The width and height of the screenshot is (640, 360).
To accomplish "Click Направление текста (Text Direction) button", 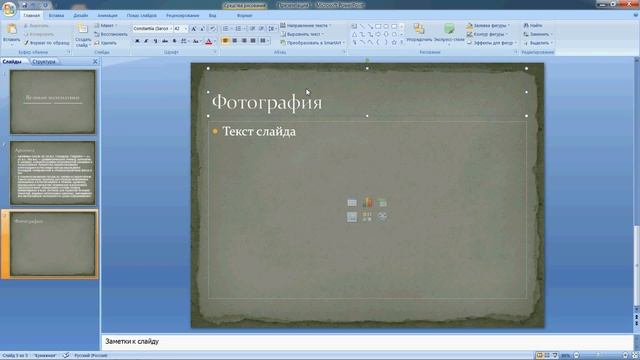I will (306, 26).
